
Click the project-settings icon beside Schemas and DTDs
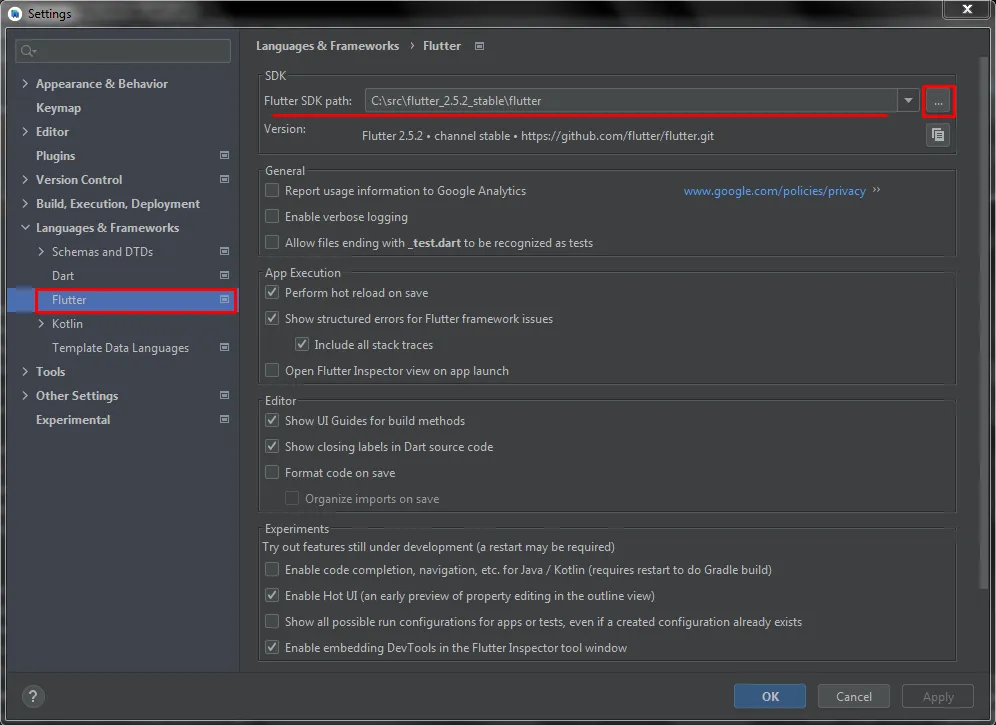point(224,251)
